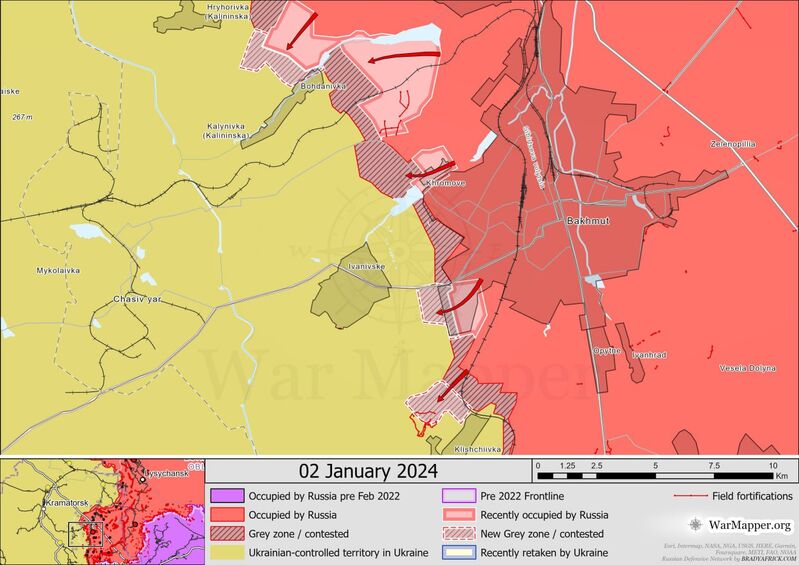Click the New Grey zone / contested legend symbol
This screenshot has width=799, height=565.
pos(457,534)
